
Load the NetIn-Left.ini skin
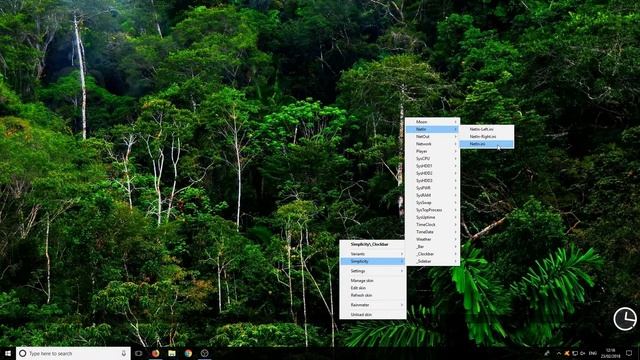(x=487, y=129)
